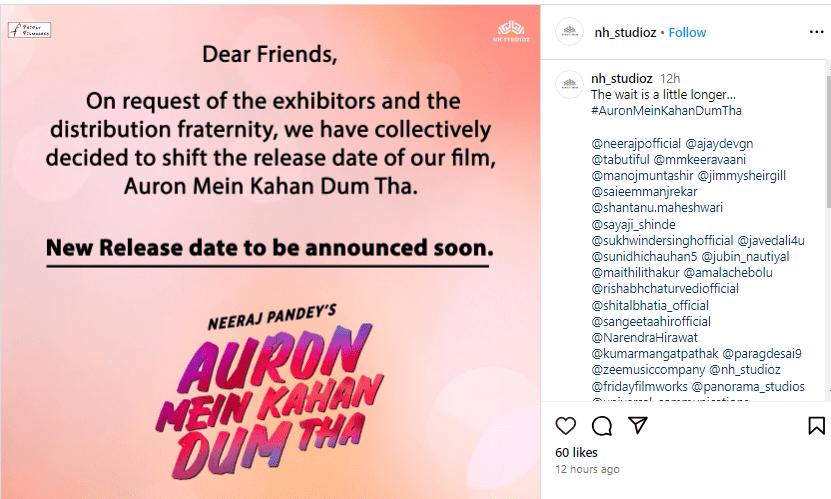Click the nh_studioz avatar beside the caption

coord(570,84)
